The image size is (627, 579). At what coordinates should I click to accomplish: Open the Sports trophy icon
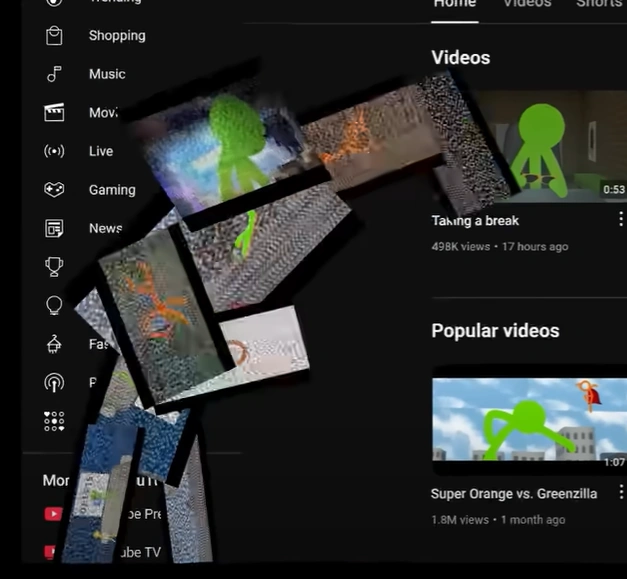[x=54, y=267]
